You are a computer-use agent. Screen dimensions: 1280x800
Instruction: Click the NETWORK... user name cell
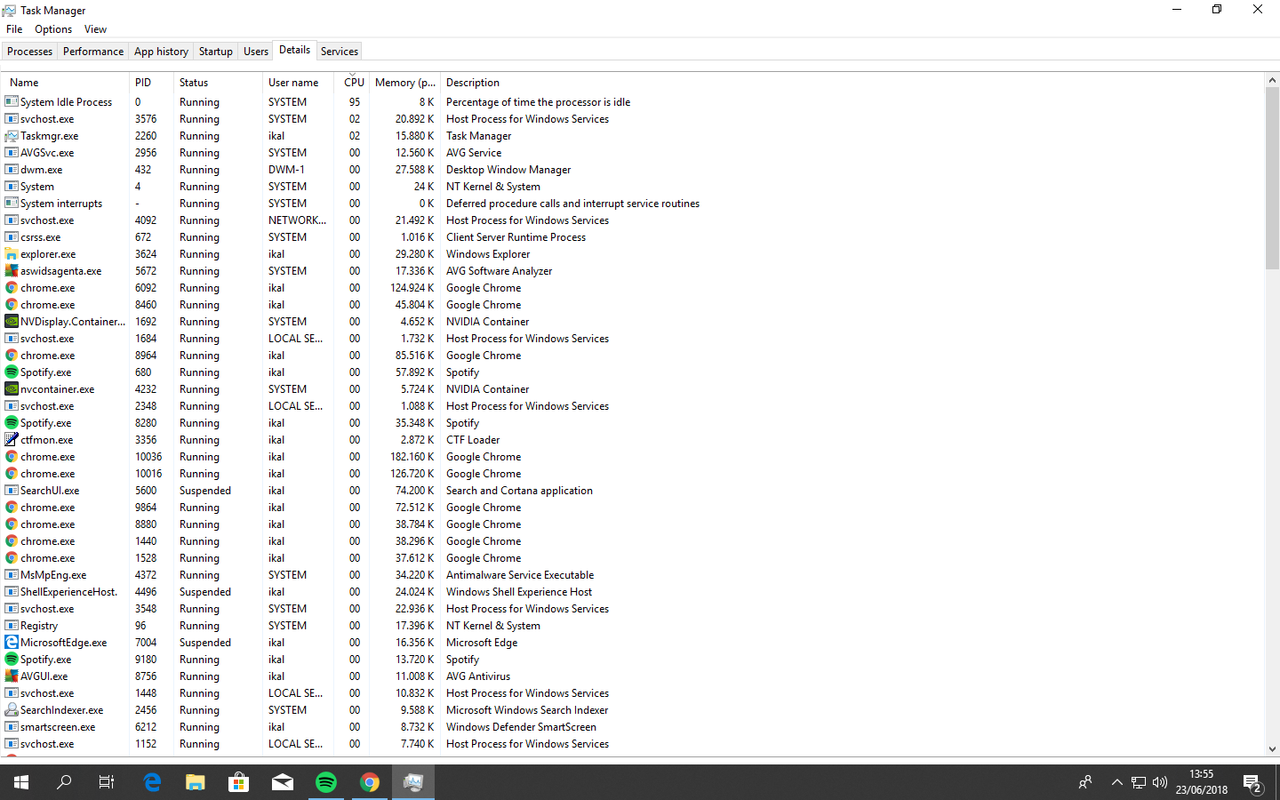297,220
